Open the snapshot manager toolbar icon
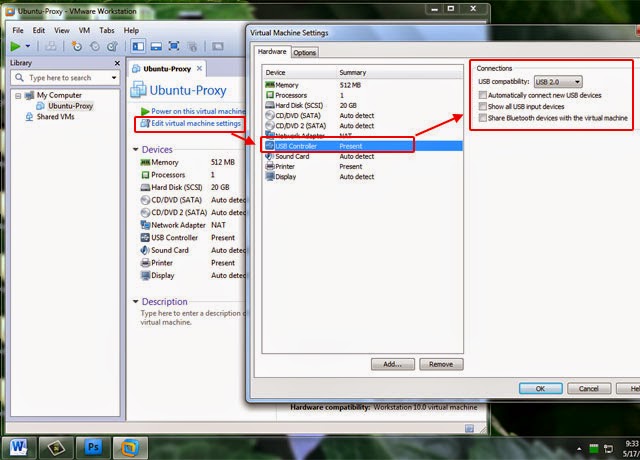Viewport: 640px width, 460px height. 112,47
